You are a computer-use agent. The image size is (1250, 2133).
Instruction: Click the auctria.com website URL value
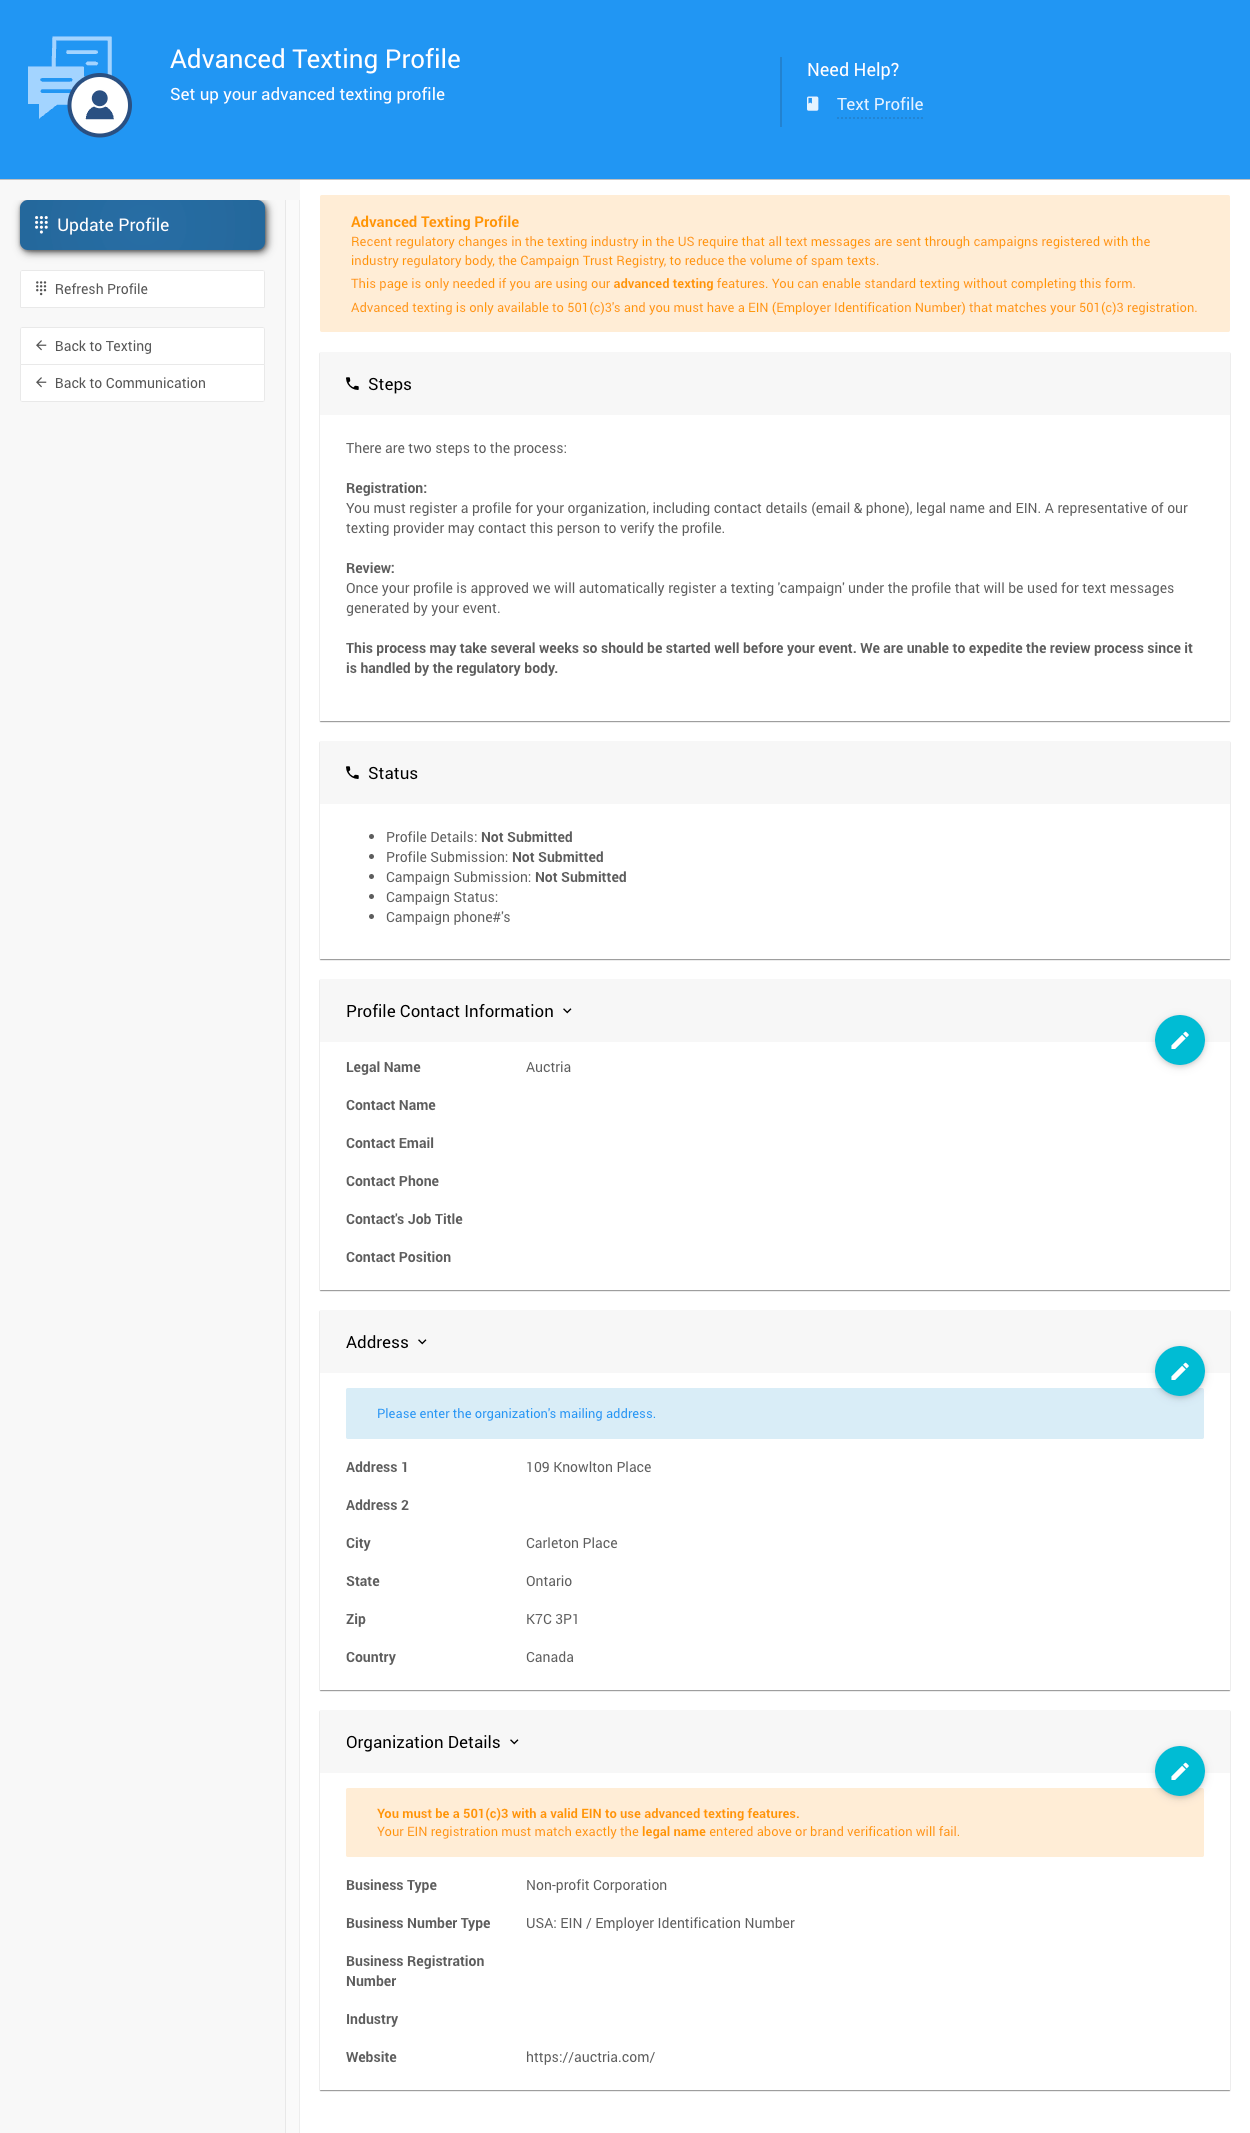pos(590,2057)
